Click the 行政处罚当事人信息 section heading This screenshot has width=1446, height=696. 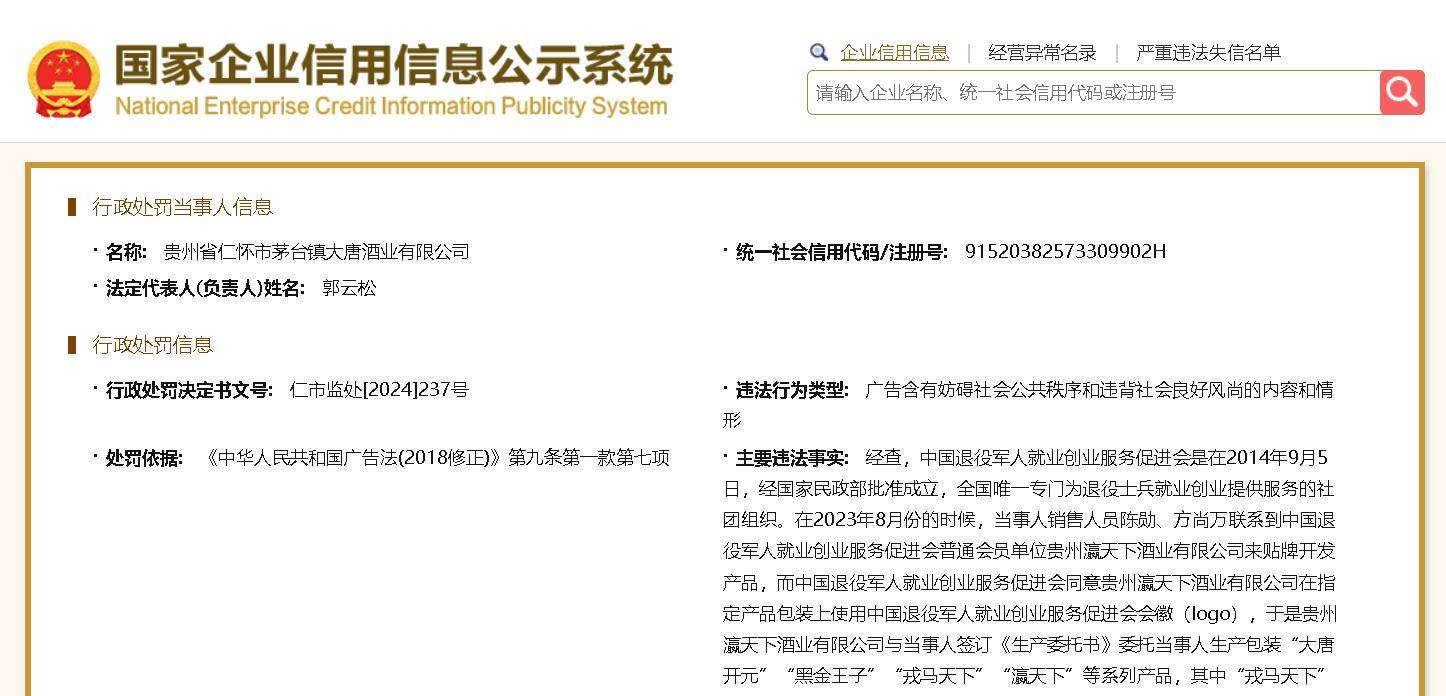click(x=183, y=207)
